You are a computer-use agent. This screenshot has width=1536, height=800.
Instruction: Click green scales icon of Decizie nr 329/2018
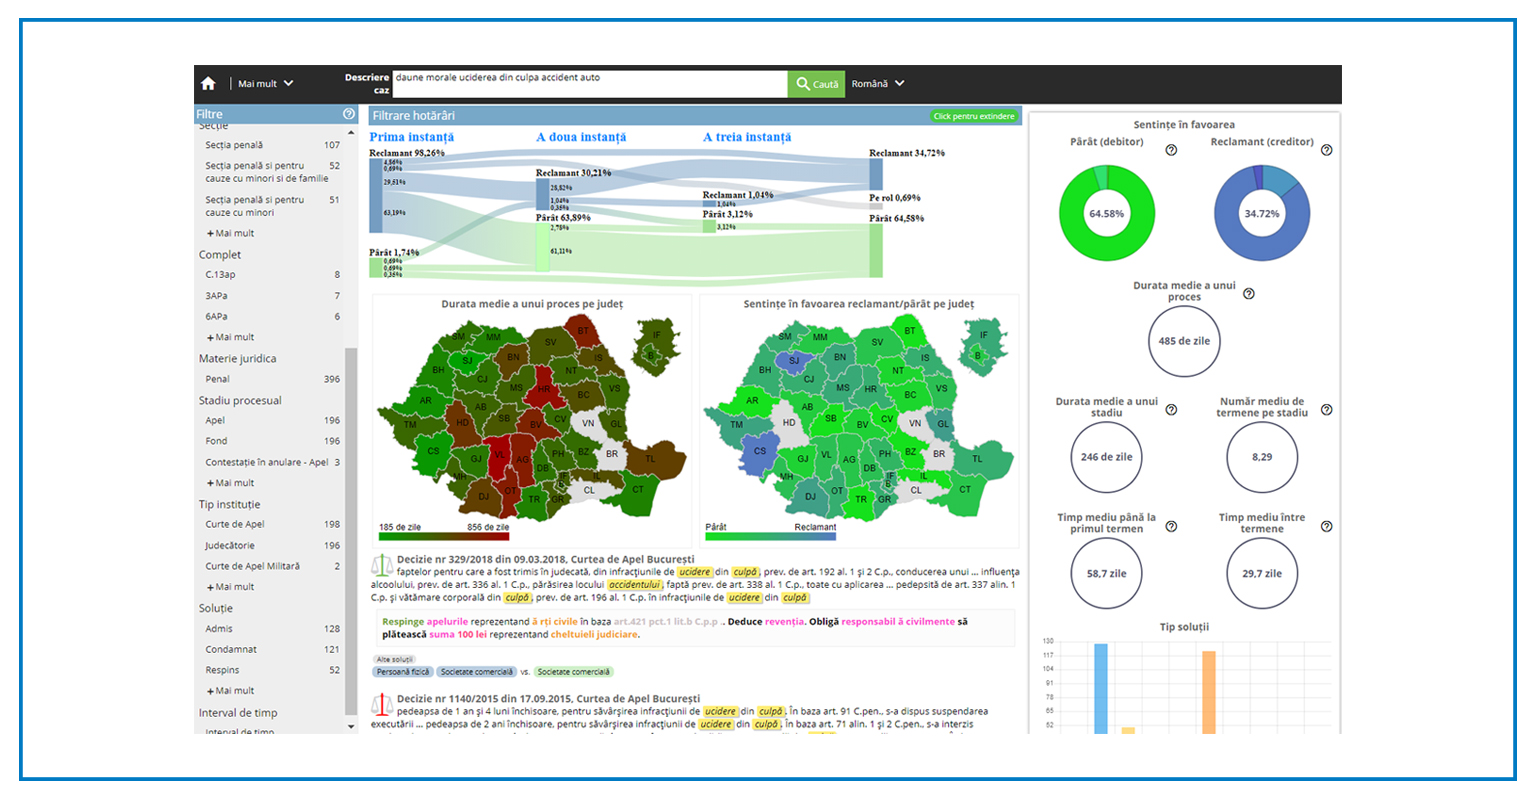(382, 567)
